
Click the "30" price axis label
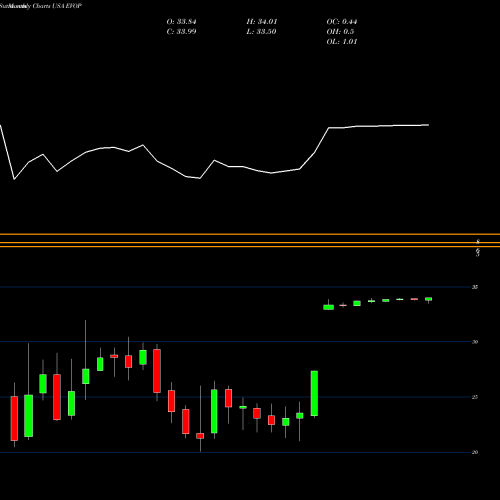(475, 342)
